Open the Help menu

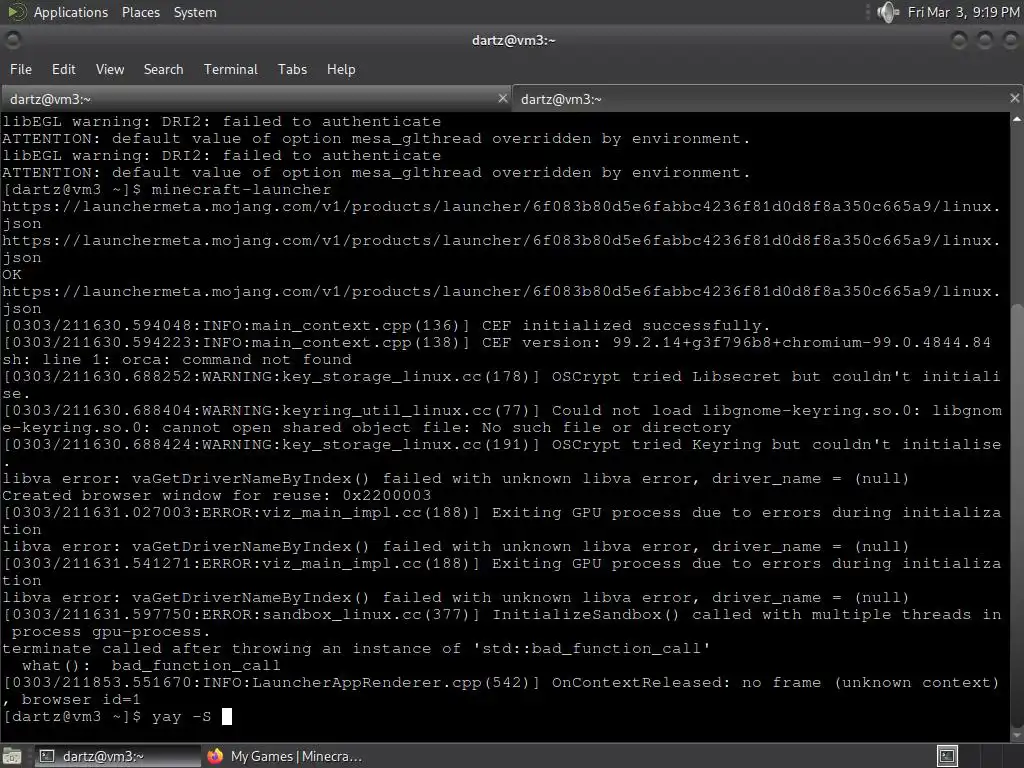point(341,69)
